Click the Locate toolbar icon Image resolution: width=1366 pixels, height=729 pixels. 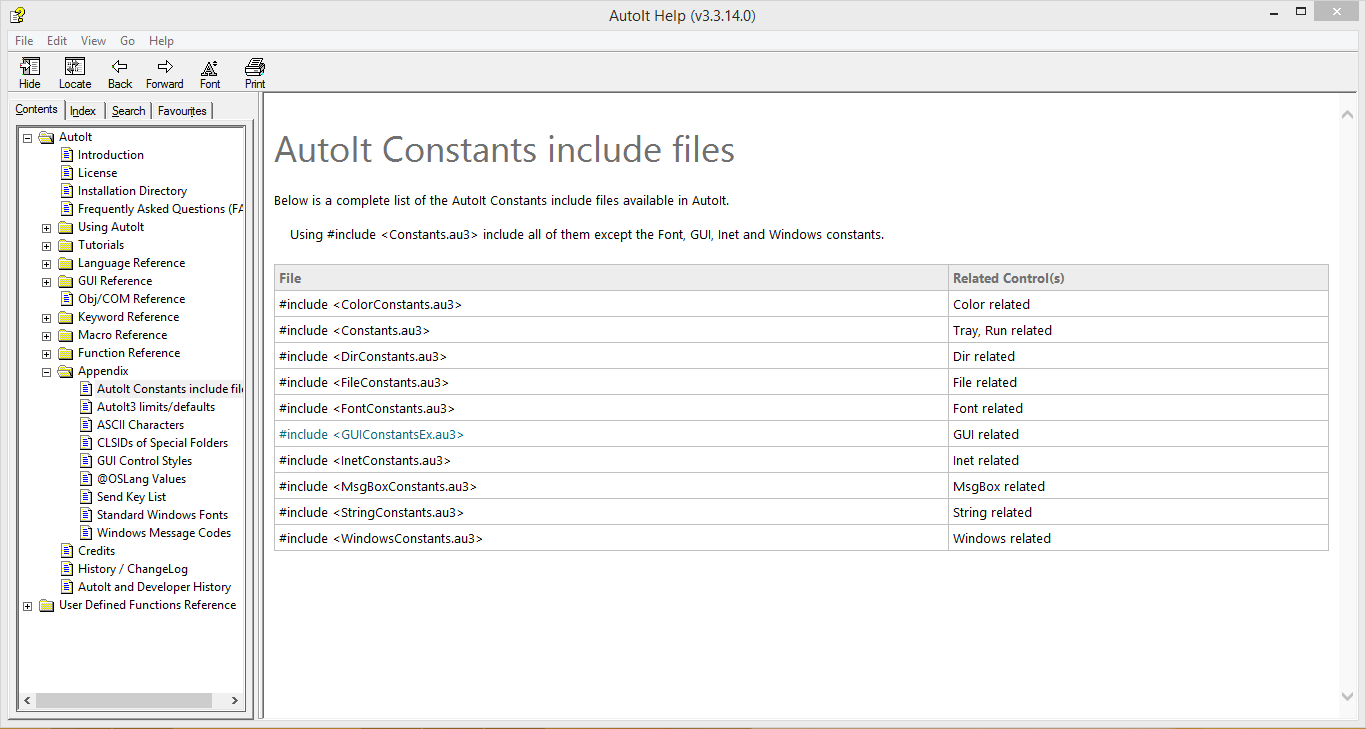pos(75,67)
